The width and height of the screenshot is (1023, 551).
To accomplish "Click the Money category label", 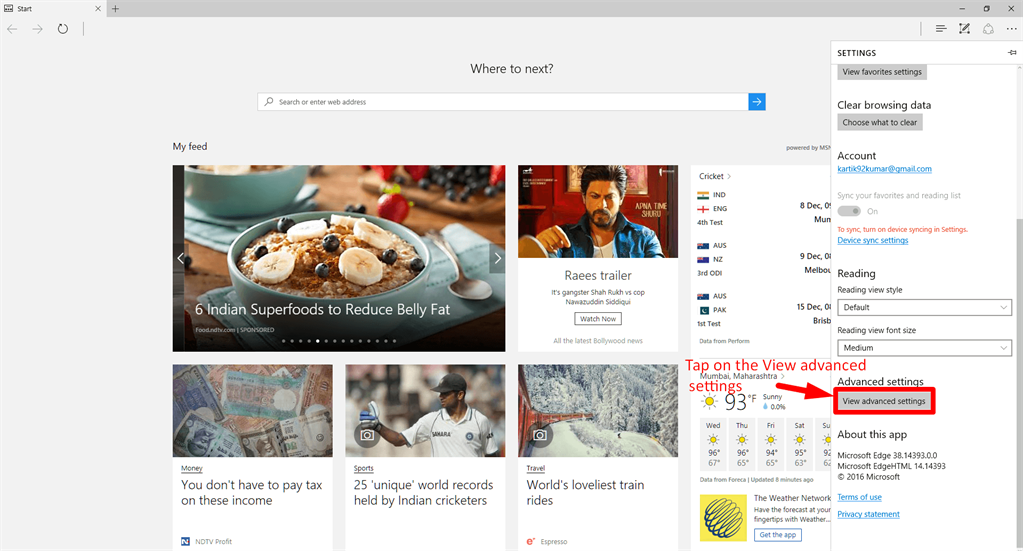I will (x=191, y=468).
